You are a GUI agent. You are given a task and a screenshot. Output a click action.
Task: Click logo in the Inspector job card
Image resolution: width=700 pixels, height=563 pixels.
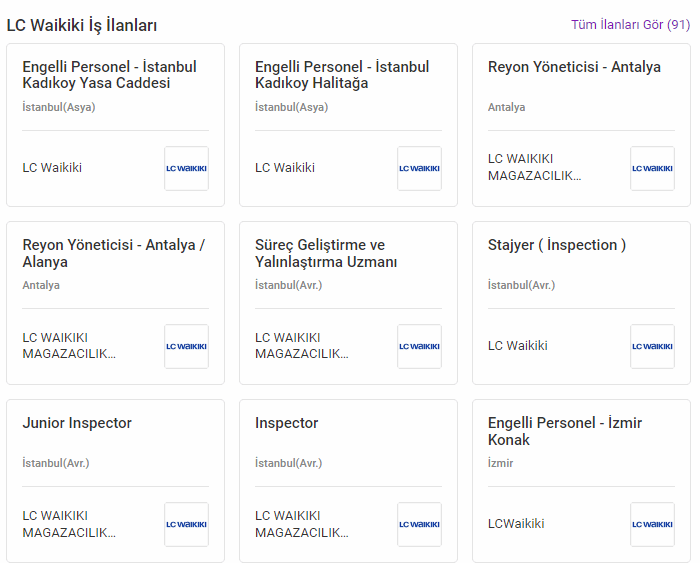pos(419,524)
